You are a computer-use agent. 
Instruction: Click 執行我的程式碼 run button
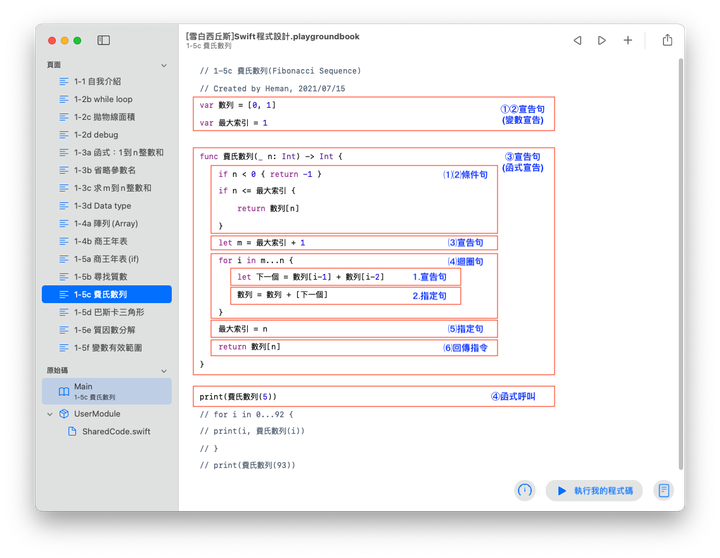(x=594, y=490)
